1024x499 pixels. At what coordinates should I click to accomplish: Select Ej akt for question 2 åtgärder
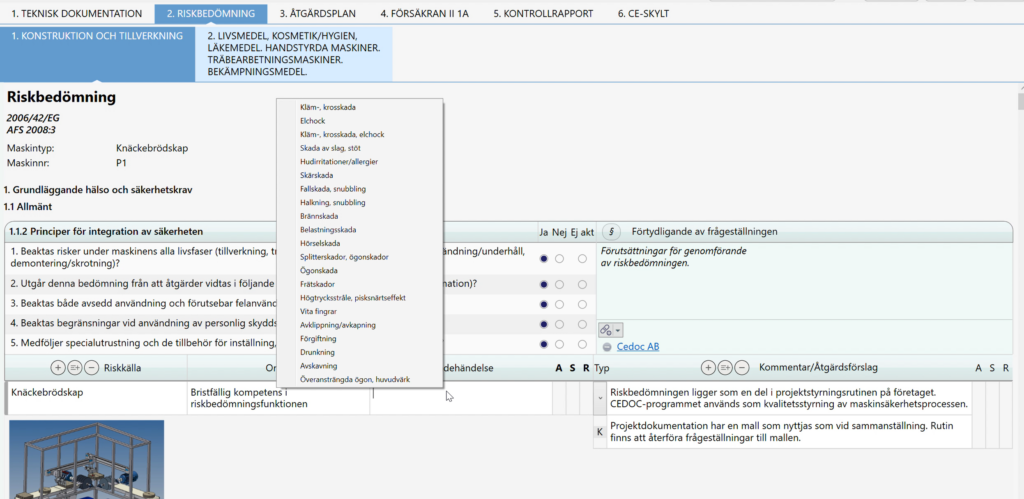(x=582, y=284)
